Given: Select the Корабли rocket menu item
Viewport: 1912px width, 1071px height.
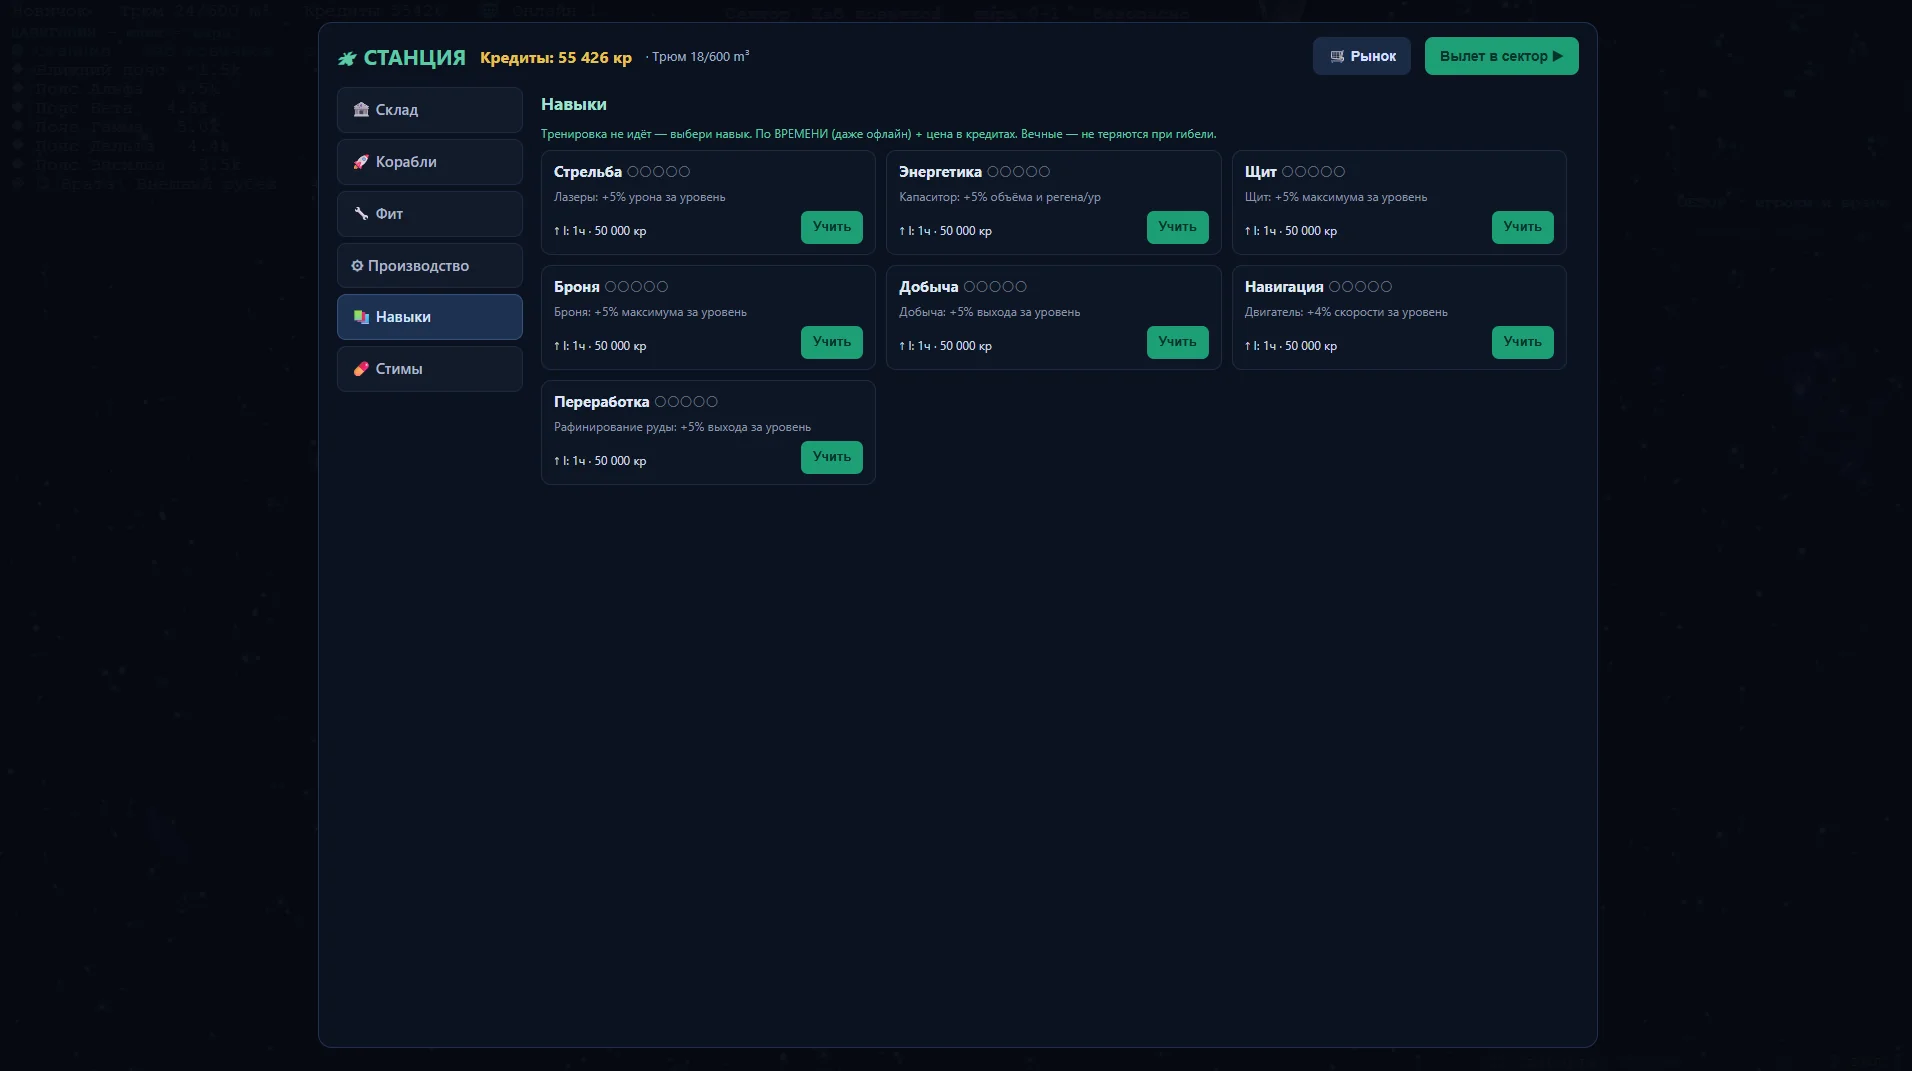Looking at the screenshot, I should click(x=429, y=162).
